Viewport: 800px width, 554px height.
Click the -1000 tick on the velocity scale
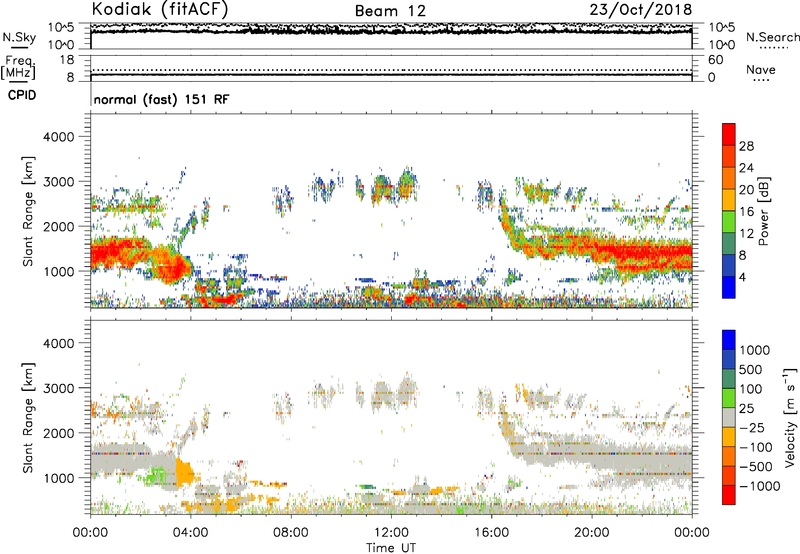point(759,486)
